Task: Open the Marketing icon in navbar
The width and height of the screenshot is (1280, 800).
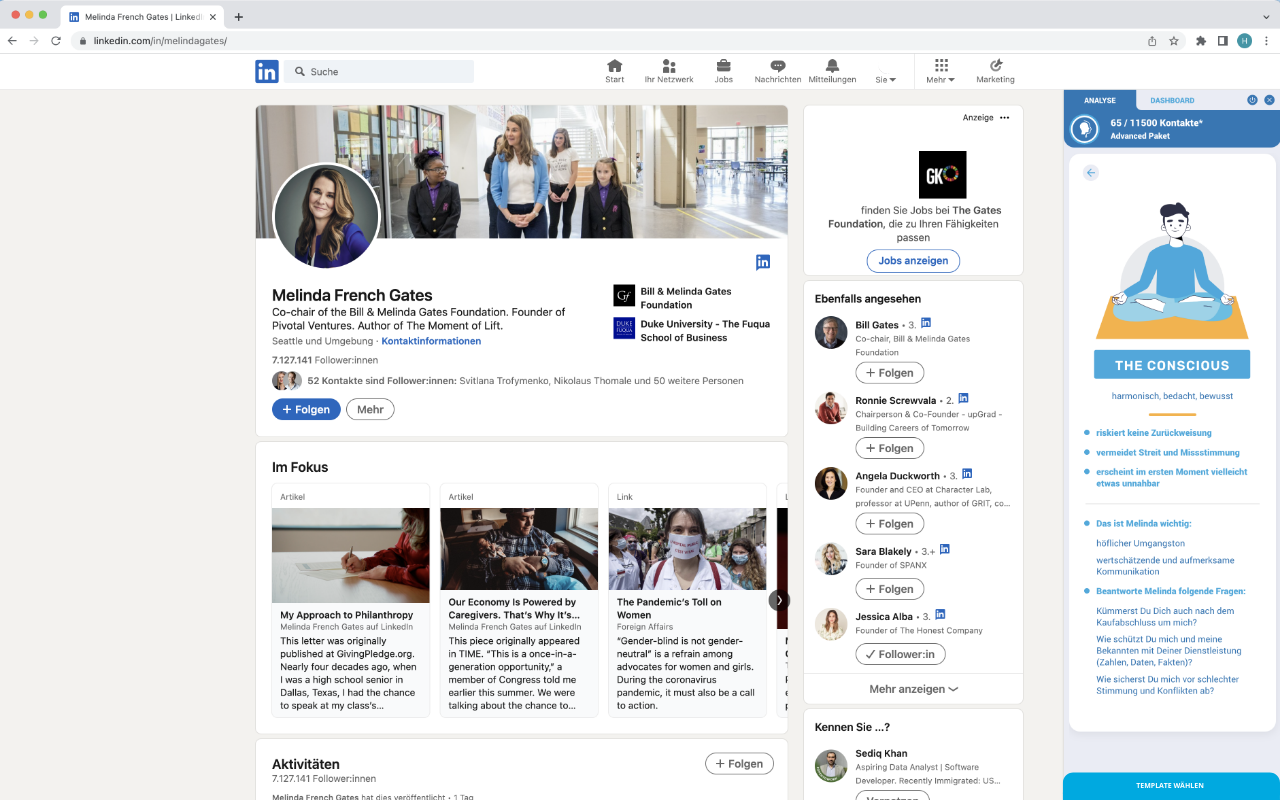Action: pyautogui.click(x=995, y=66)
